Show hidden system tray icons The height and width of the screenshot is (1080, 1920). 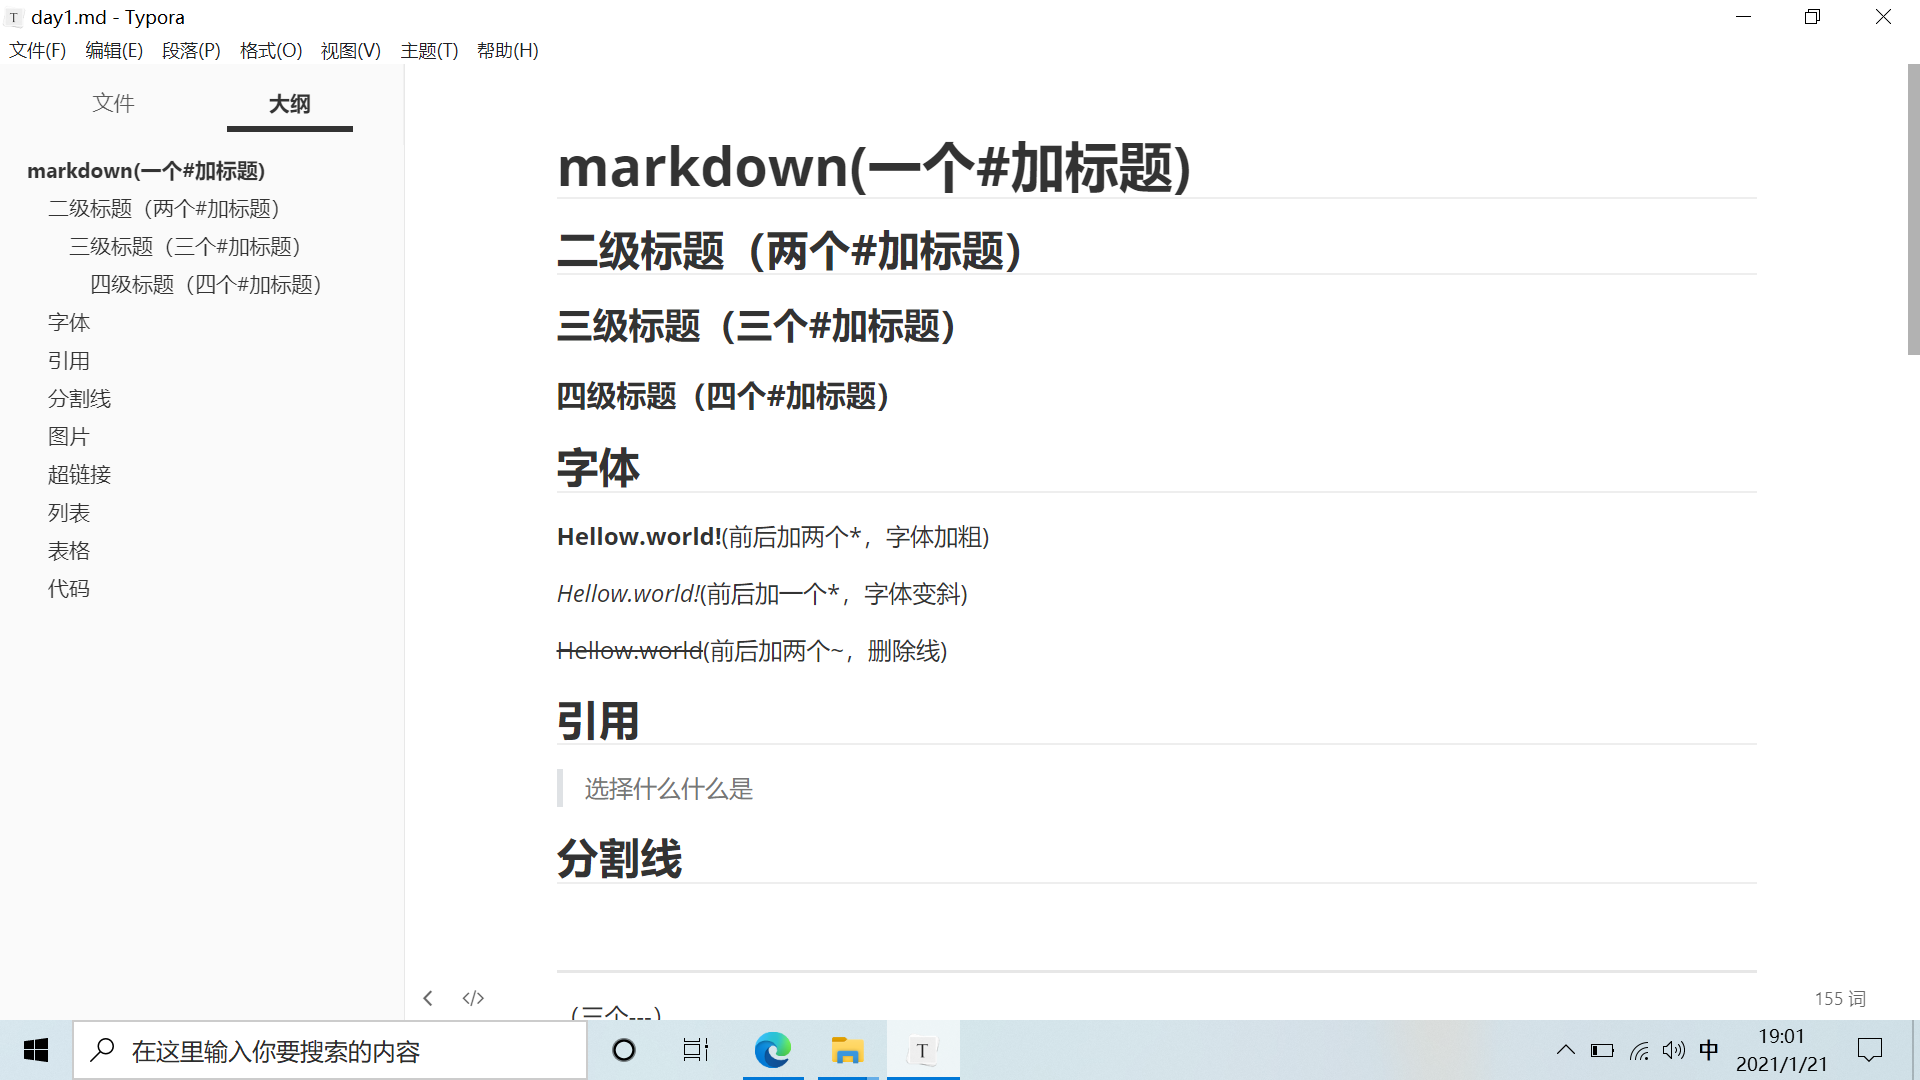tap(1566, 1050)
